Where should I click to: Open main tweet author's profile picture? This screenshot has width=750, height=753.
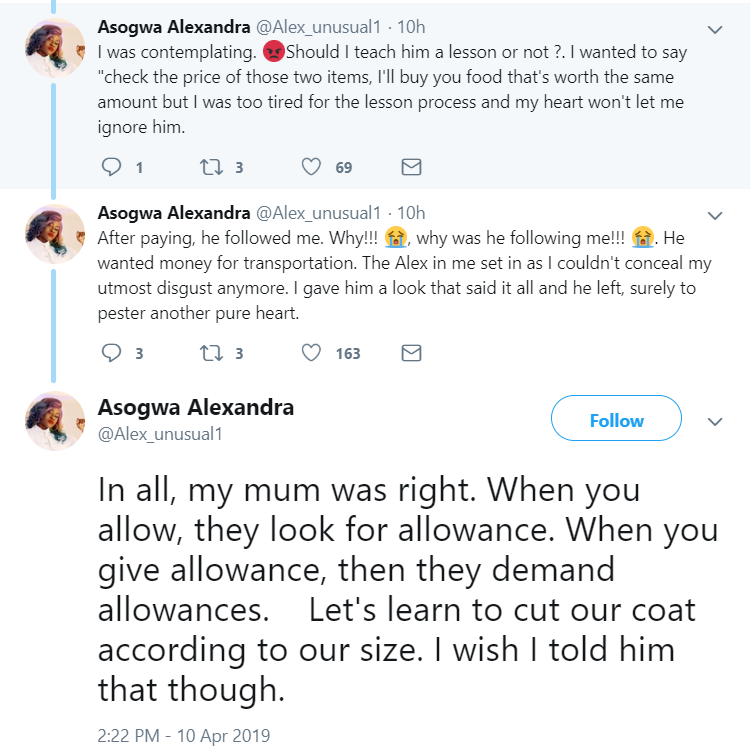click(54, 420)
